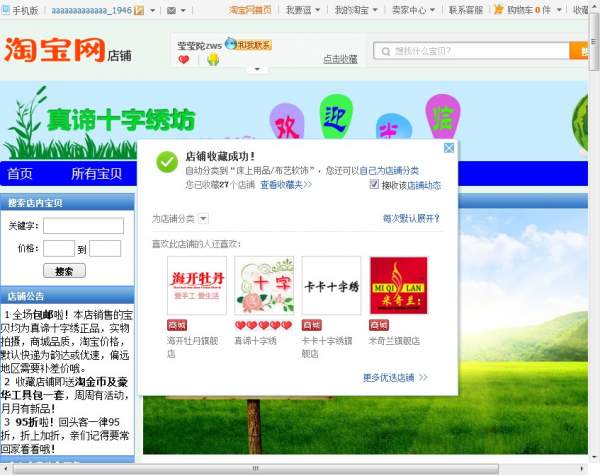The image size is (600, 475).
Task: Click the red heart rating icon in shop info
Action: point(184,60)
